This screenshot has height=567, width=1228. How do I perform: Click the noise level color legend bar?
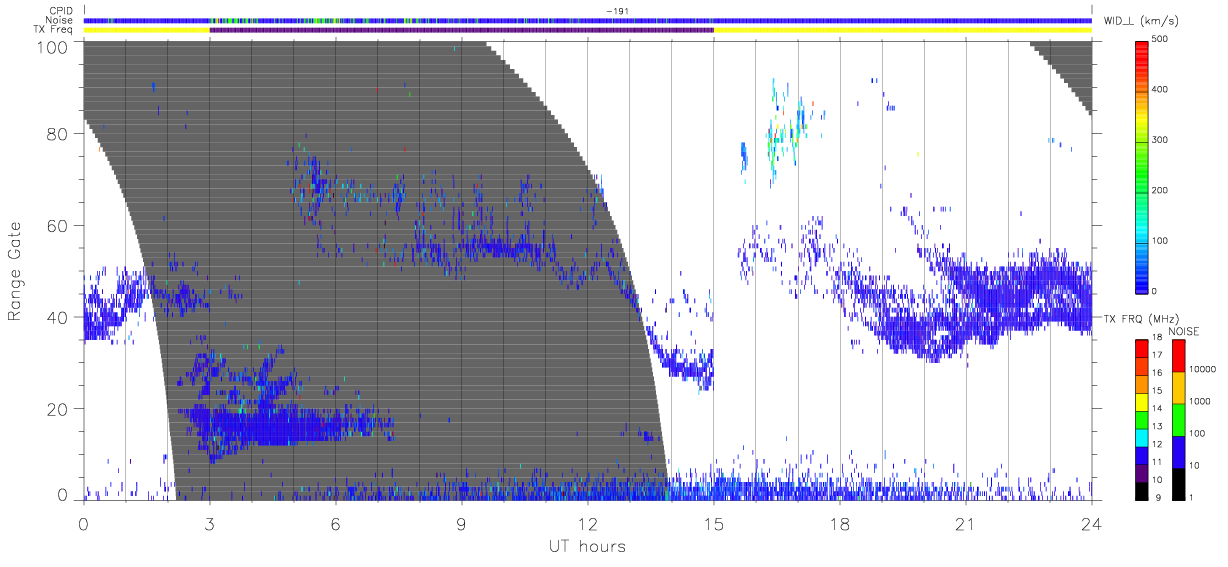tap(1178, 419)
